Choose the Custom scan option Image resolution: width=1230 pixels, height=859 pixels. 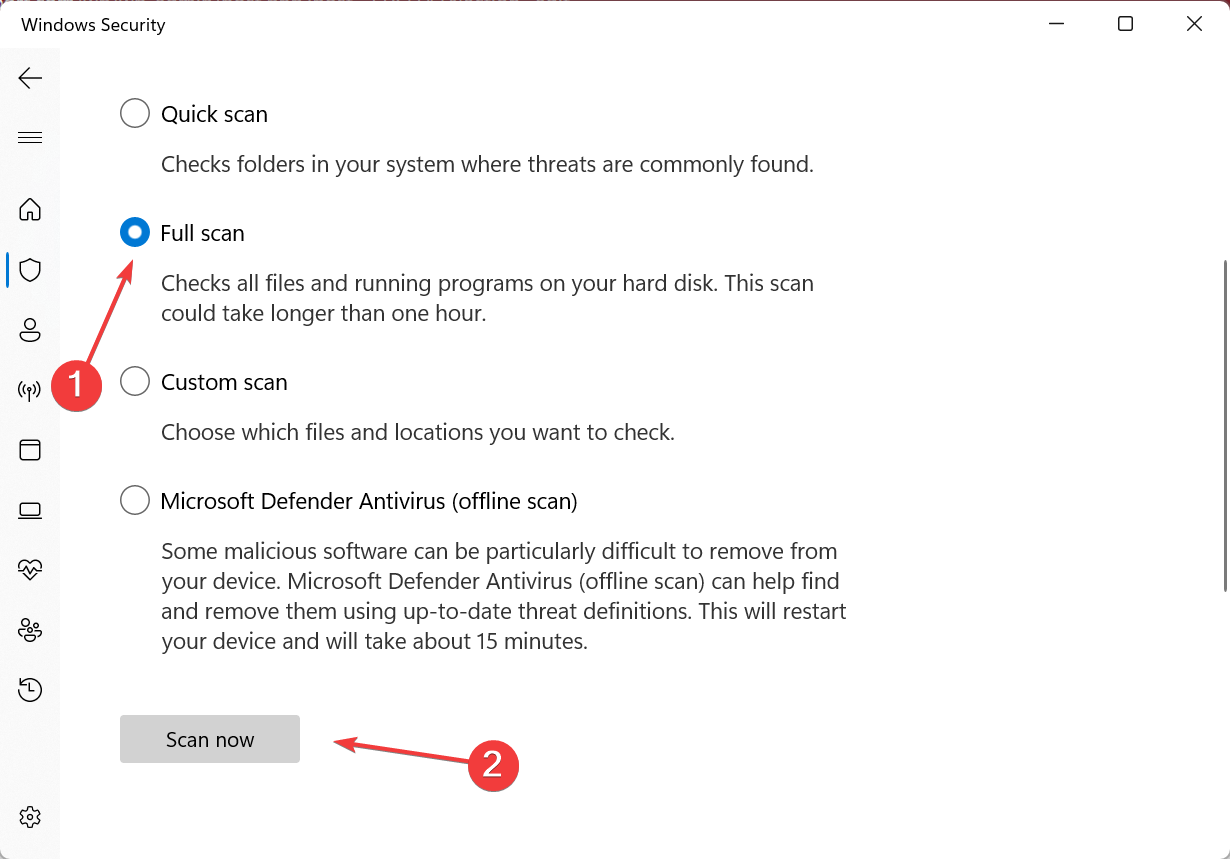(134, 381)
